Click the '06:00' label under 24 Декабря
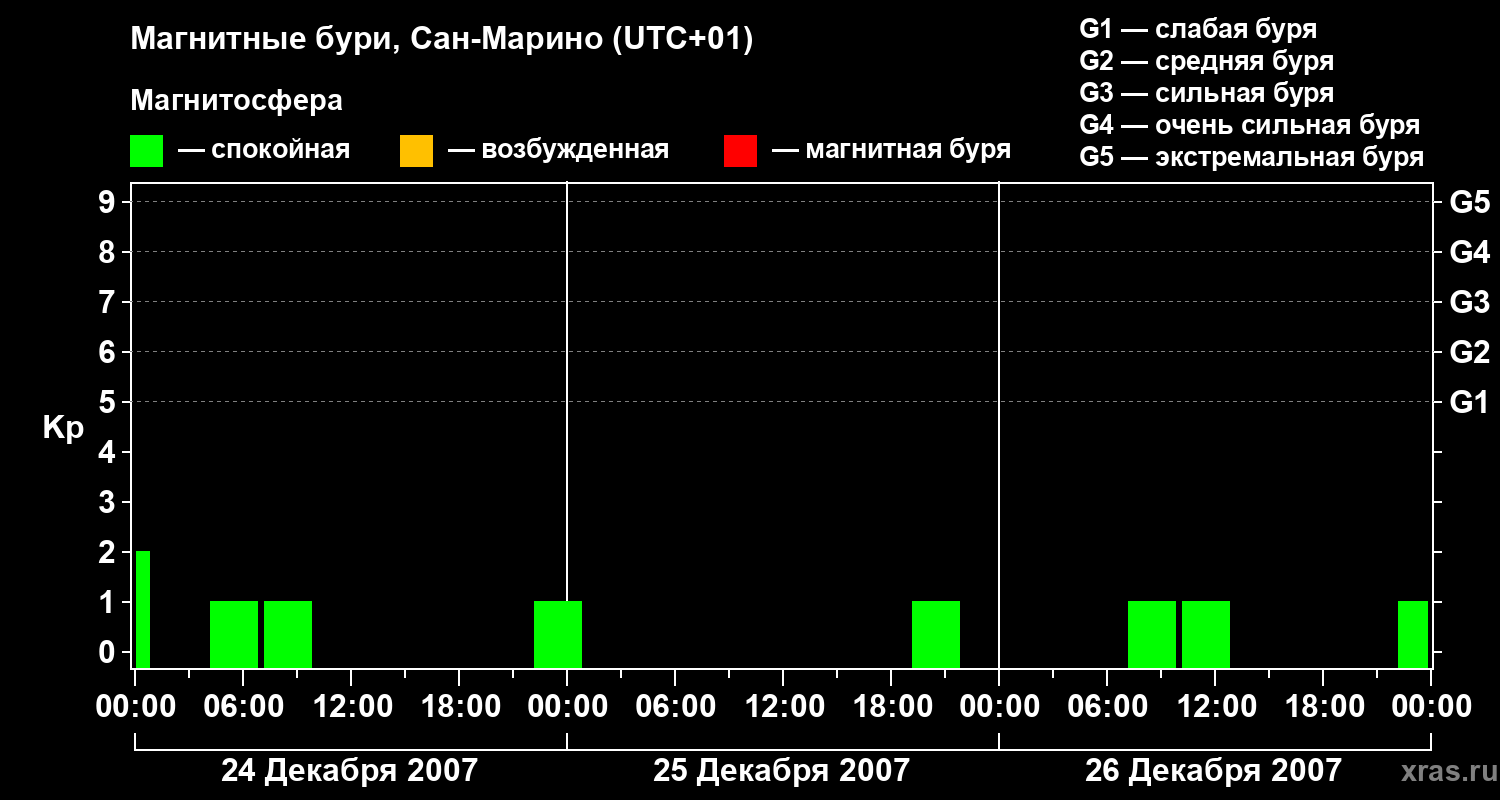The image size is (1500, 800). pyautogui.click(x=243, y=707)
